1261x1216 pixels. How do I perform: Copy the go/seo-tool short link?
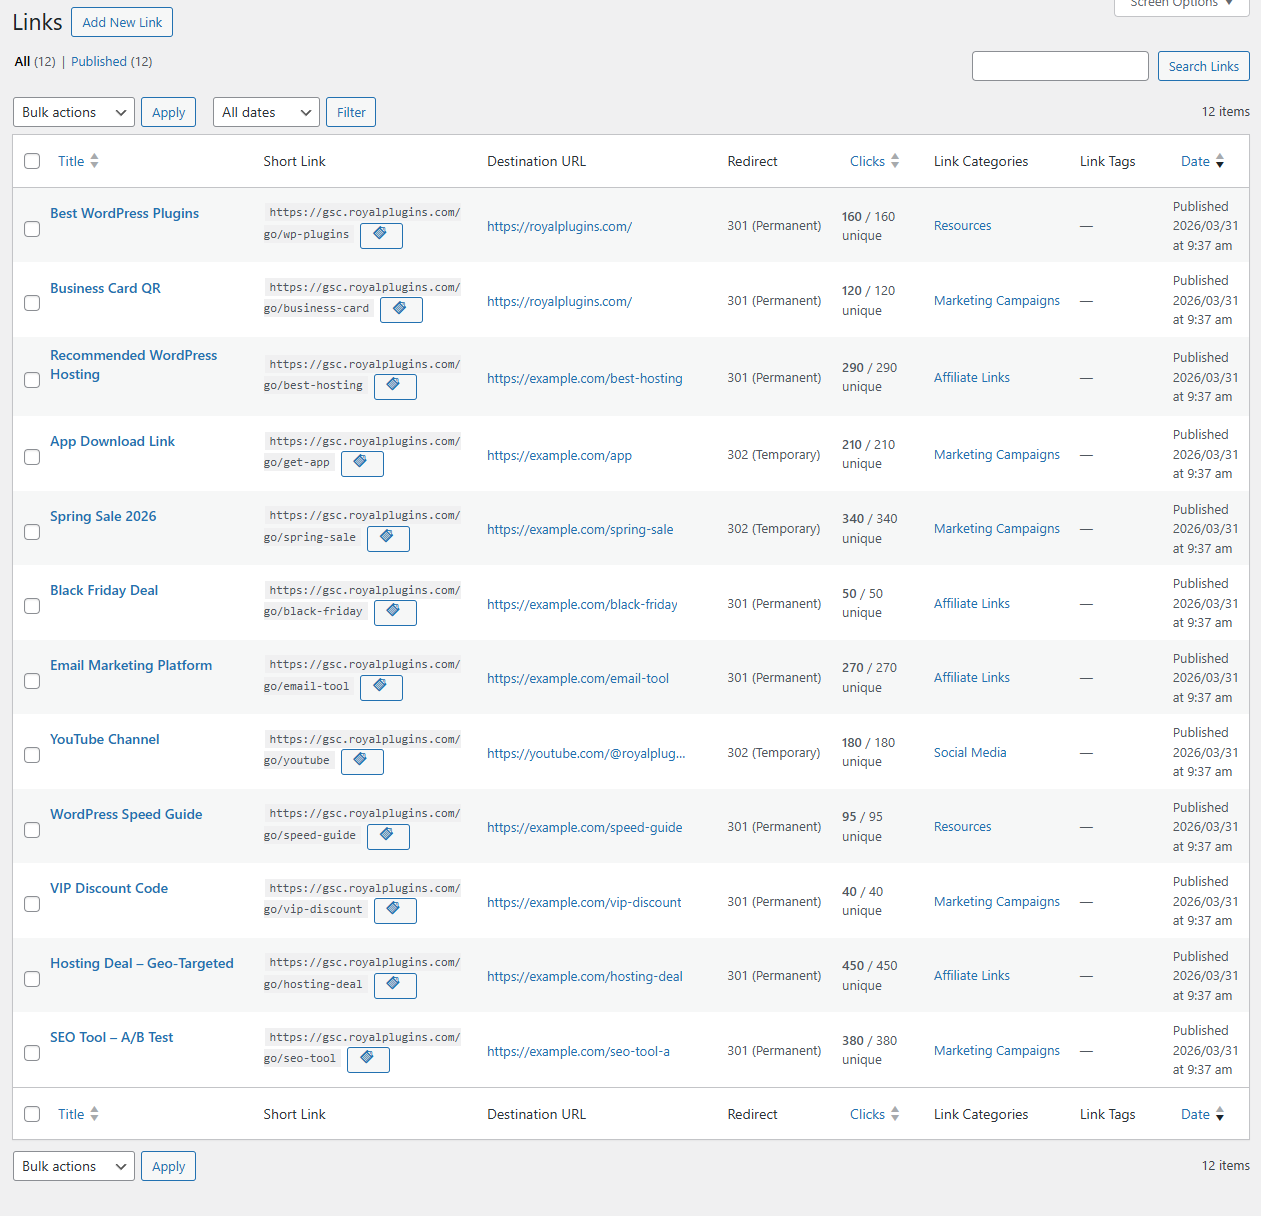pyautogui.click(x=368, y=1059)
